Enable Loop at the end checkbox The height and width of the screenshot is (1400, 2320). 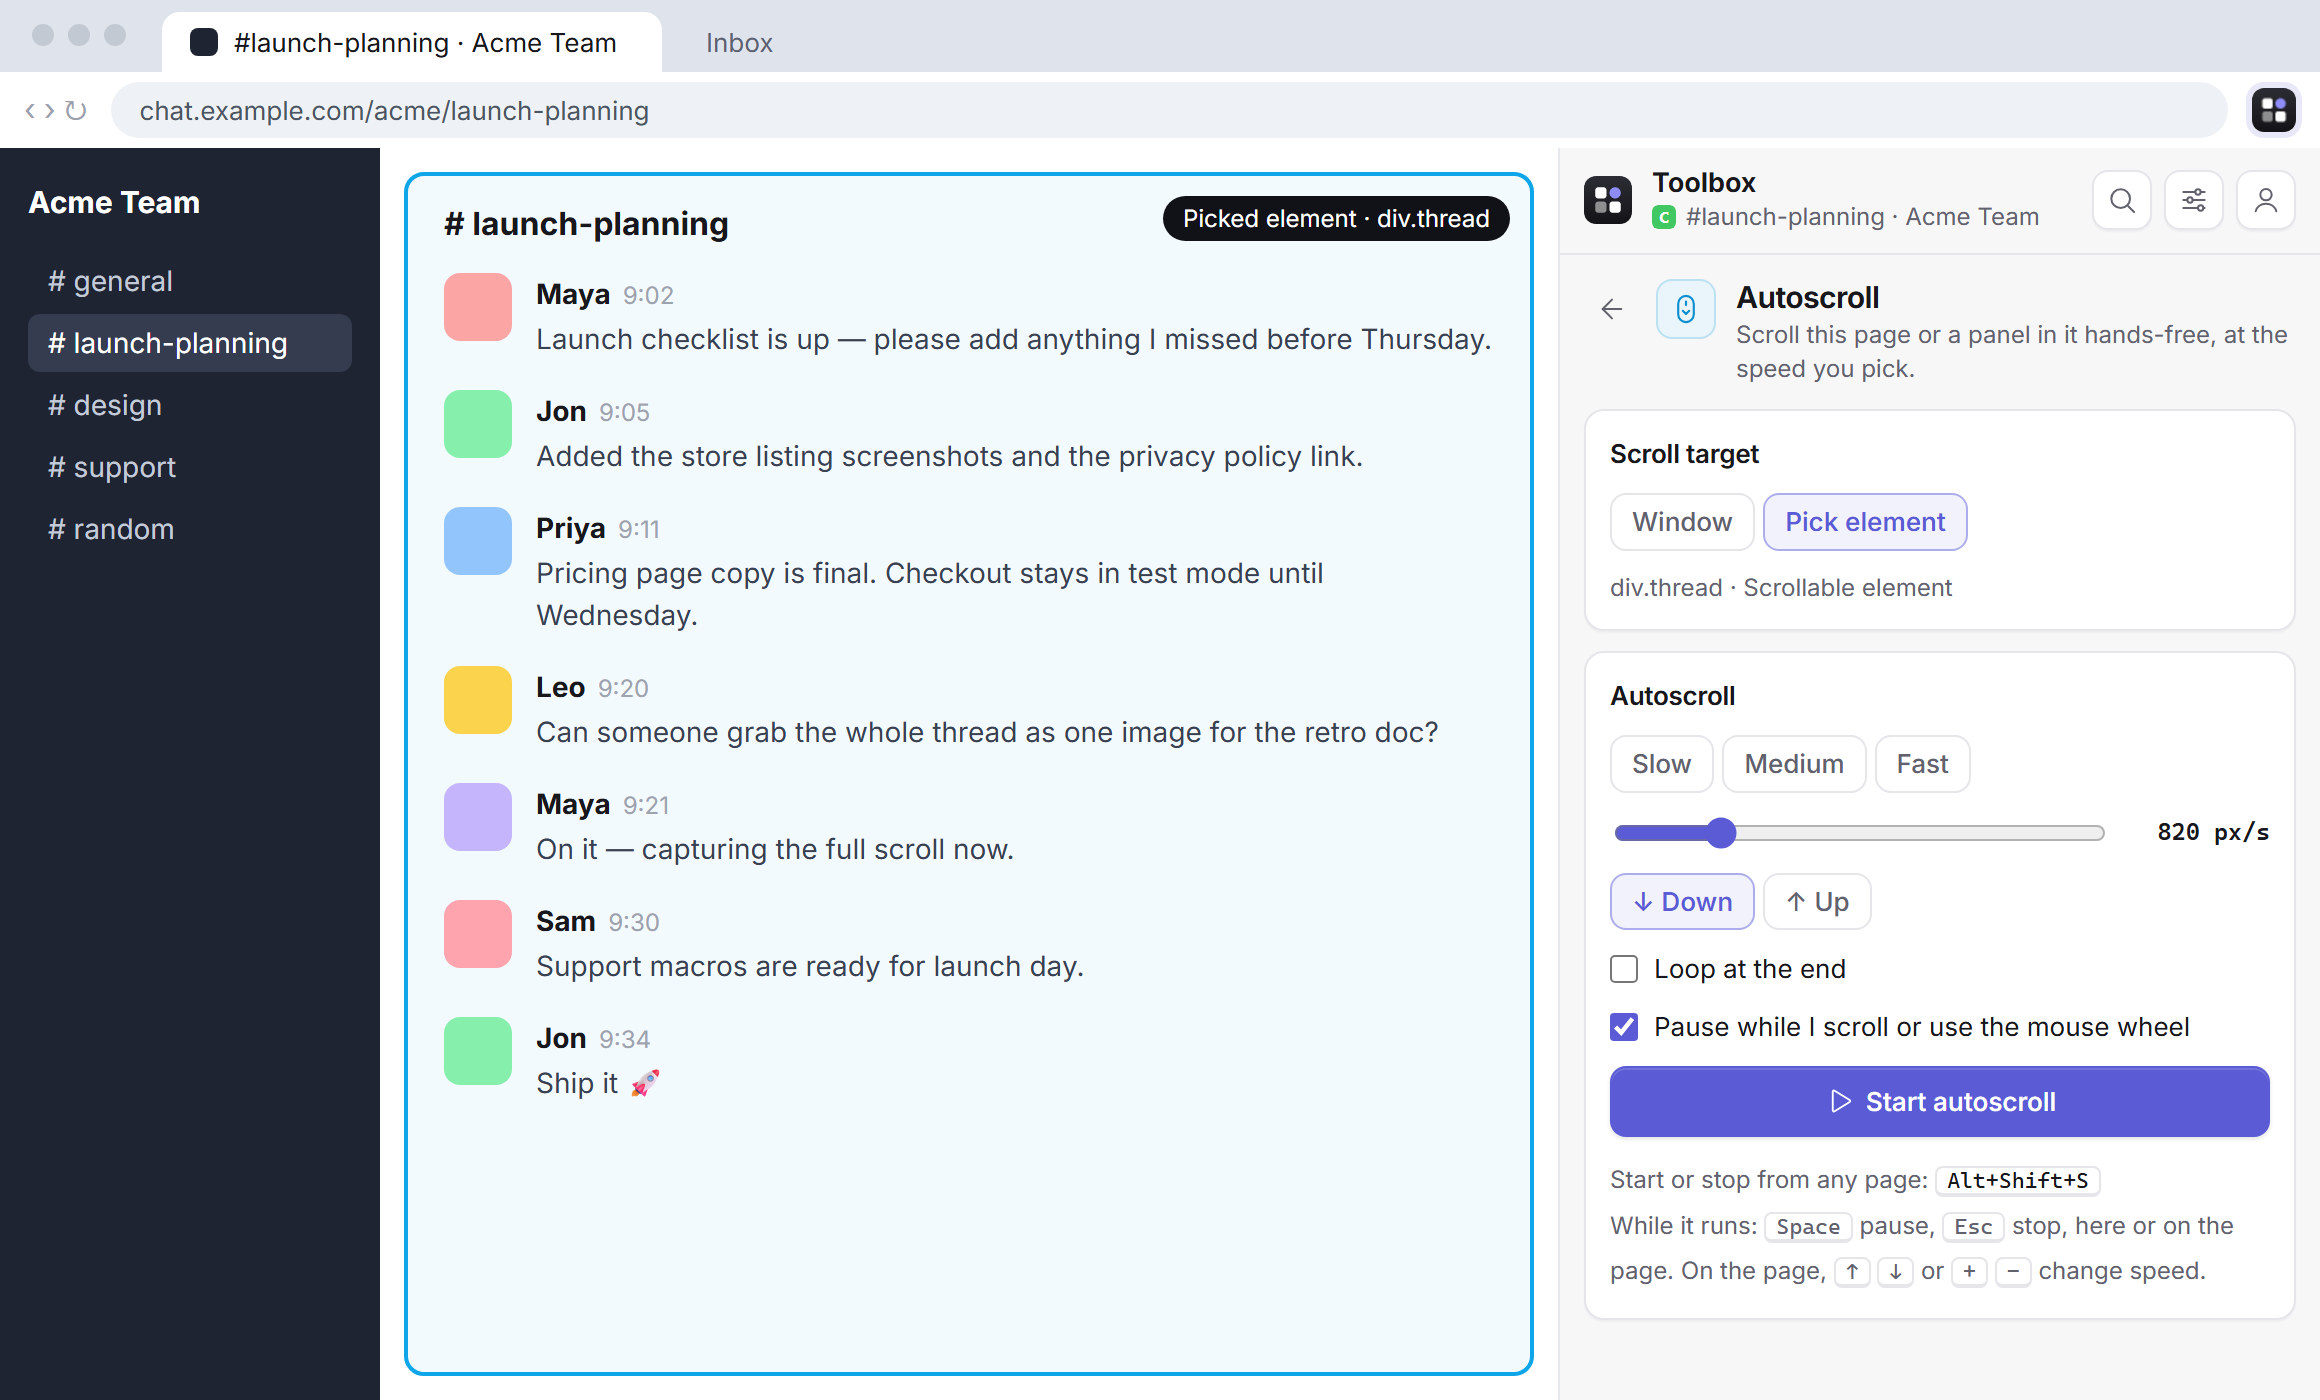(x=1624, y=969)
